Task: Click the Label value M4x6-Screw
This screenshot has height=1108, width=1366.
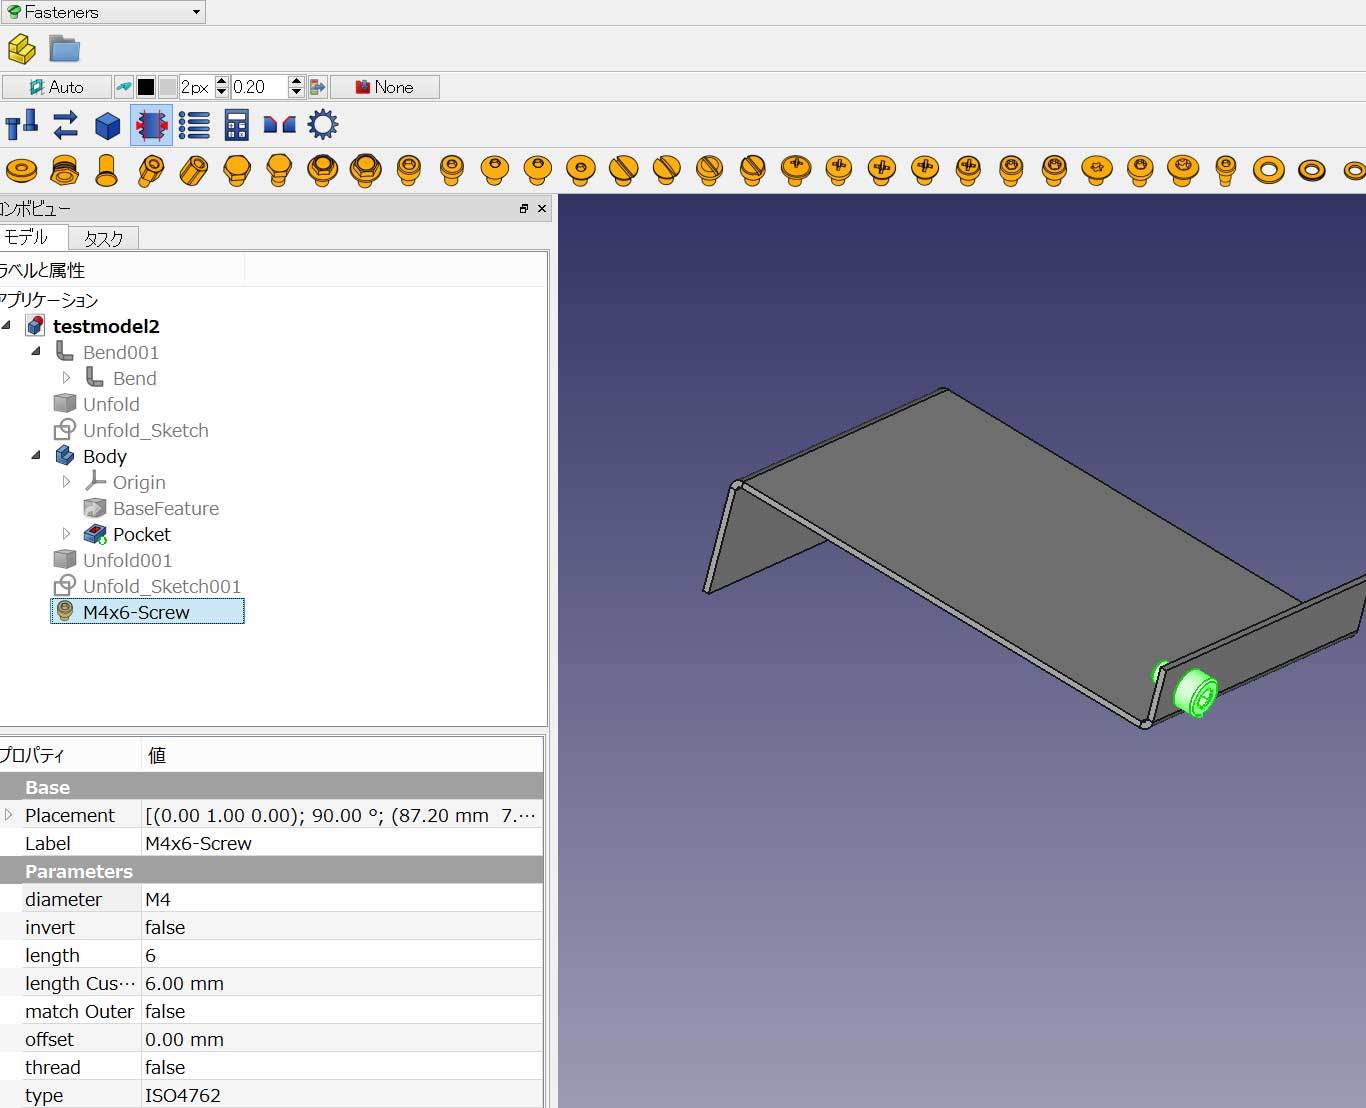Action: [342, 843]
